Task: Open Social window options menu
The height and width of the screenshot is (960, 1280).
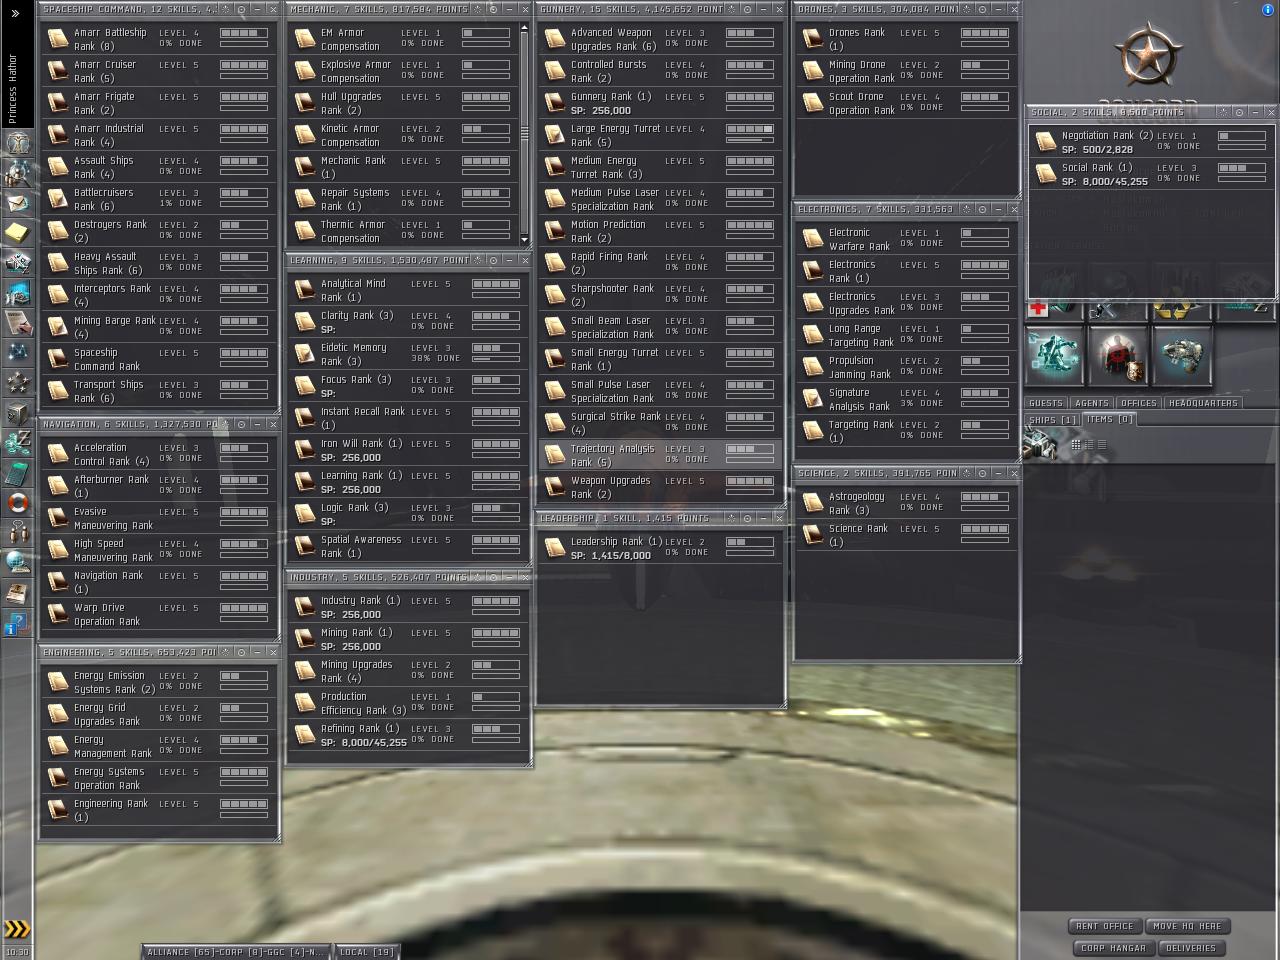Action: tap(1224, 112)
